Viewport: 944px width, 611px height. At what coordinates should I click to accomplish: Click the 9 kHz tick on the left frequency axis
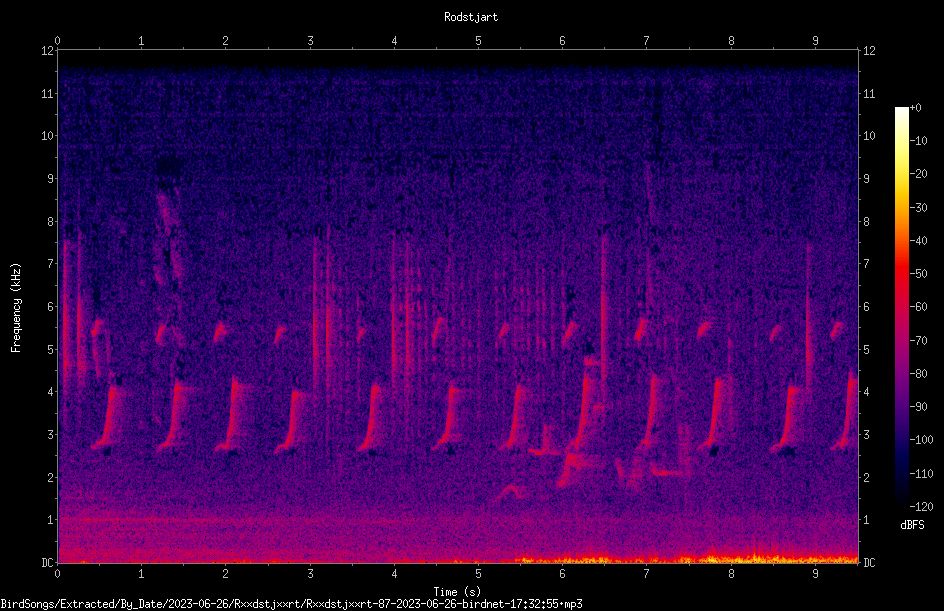(x=51, y=179)
